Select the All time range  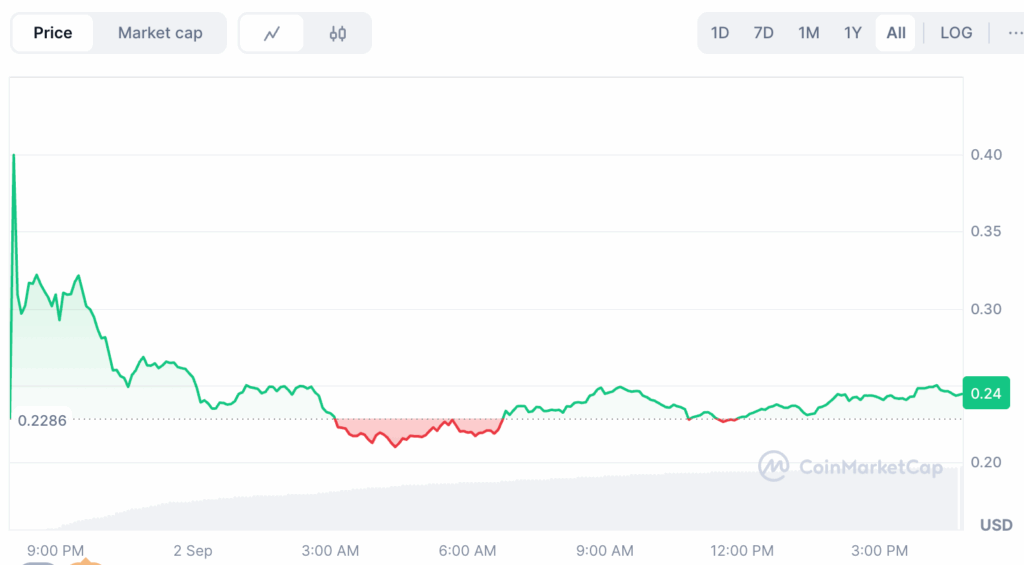tap(896, 33)
